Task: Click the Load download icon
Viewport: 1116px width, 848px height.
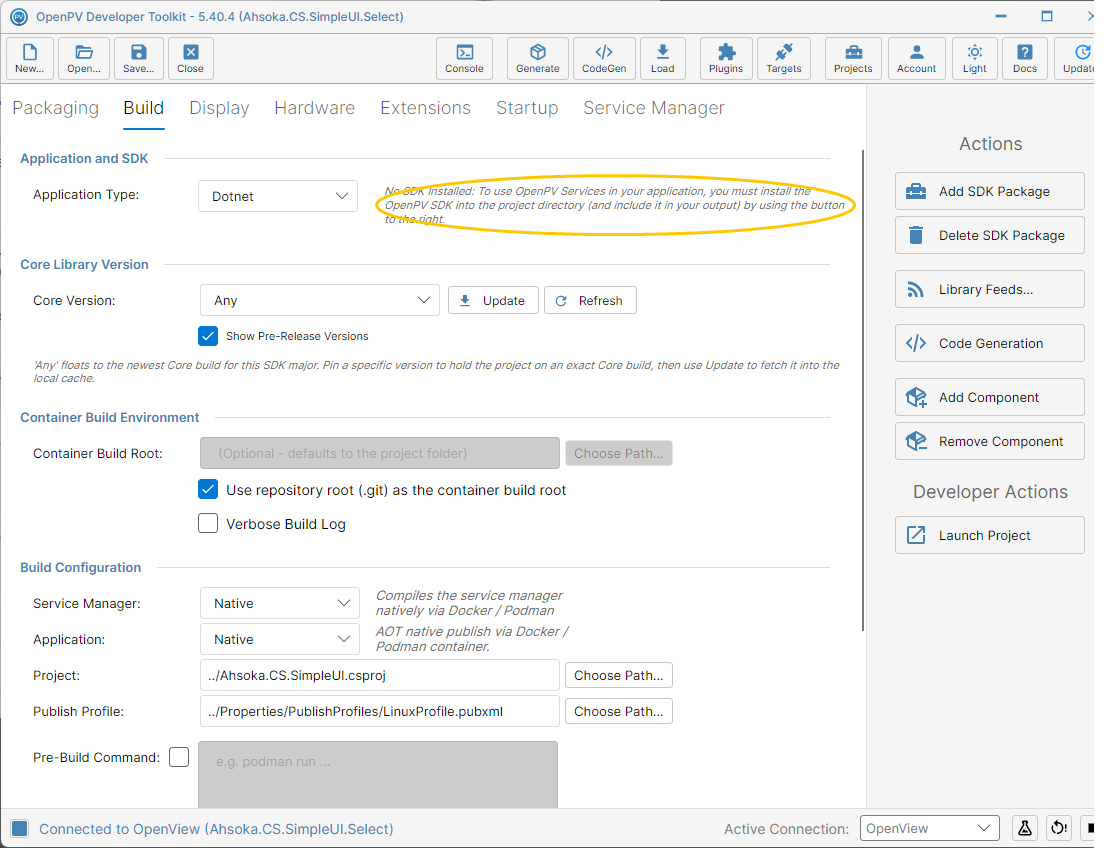Action: 662,58
